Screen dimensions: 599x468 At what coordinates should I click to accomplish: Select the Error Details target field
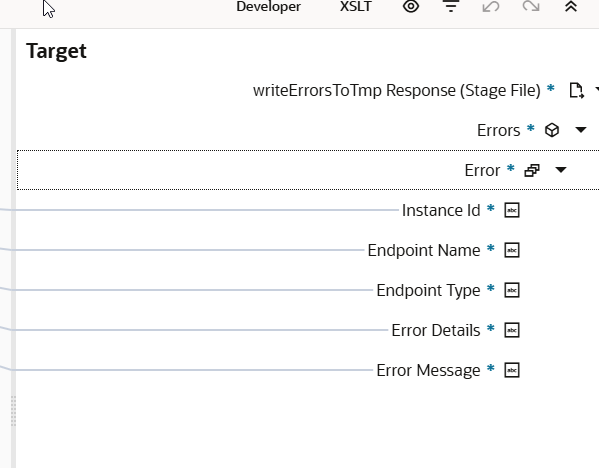(x=435, y=330)
